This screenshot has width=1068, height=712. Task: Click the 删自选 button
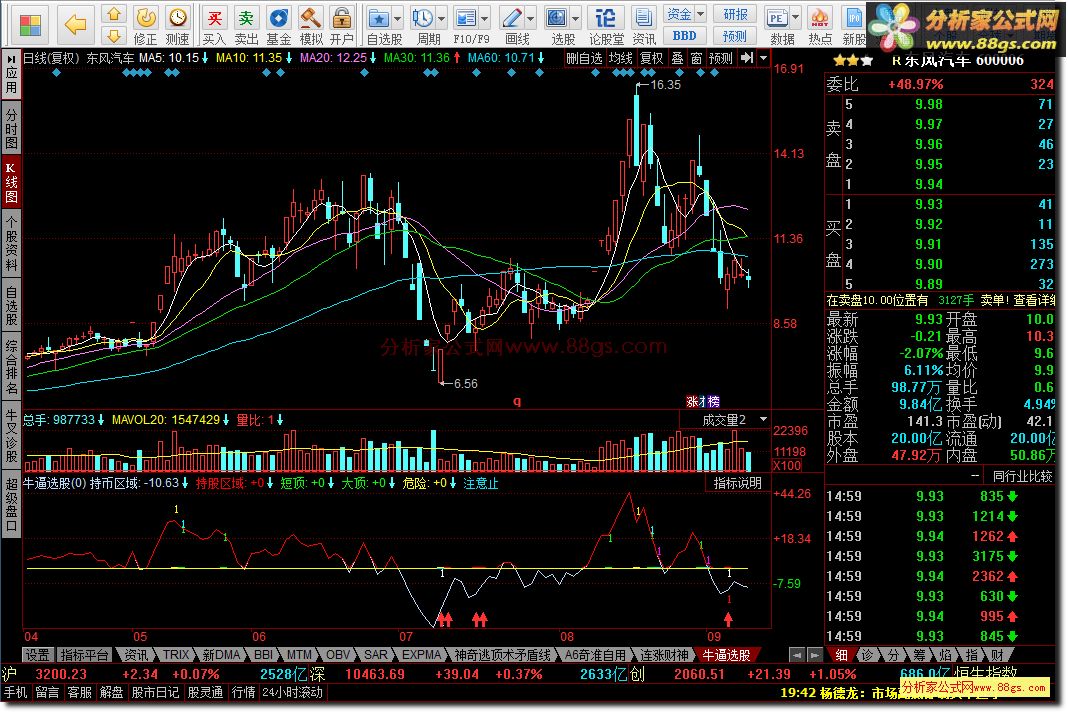pyautogui.click(x=584, y=58)
